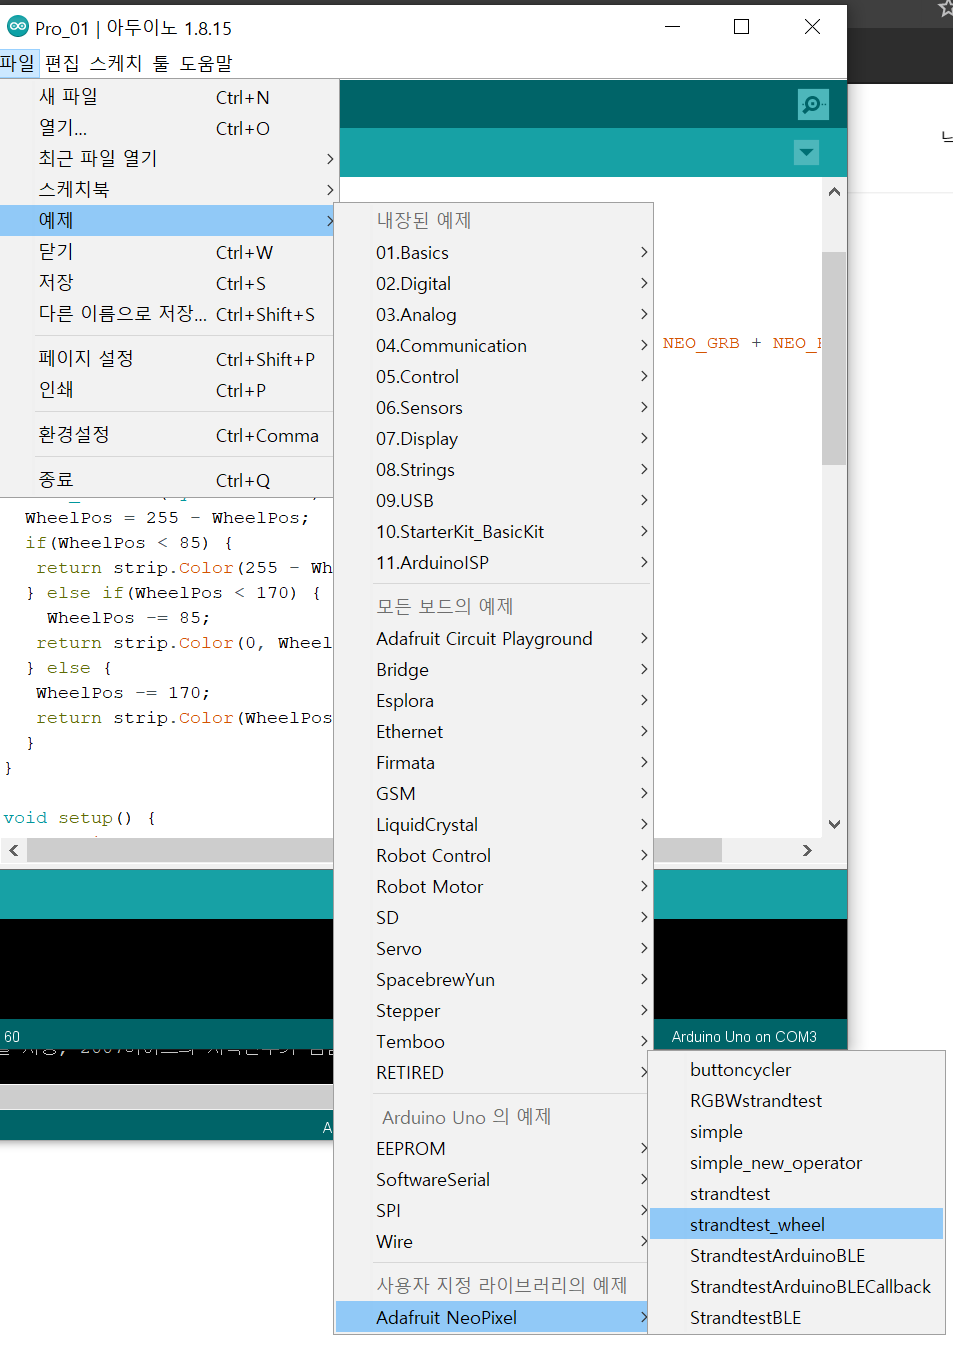This screenshot has width=953, height=1345.
Task: Open Ethernet examples submenu
Action: pos(494,732)
